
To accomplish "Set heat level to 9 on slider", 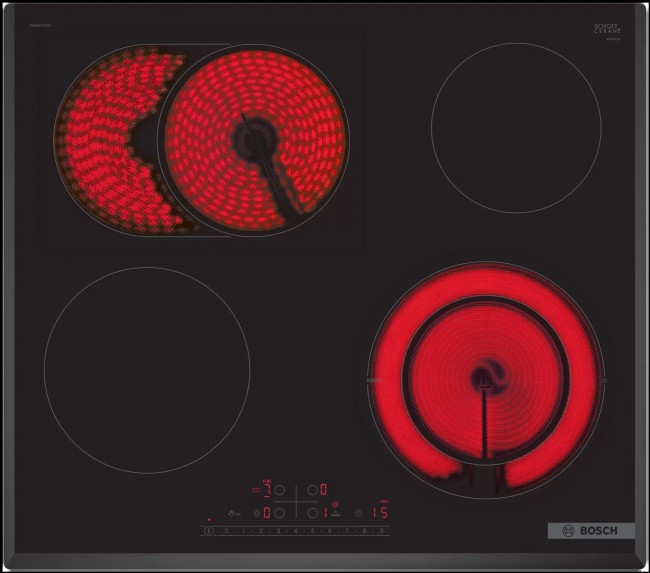I will pyautogui.click(x=382, y=531).
